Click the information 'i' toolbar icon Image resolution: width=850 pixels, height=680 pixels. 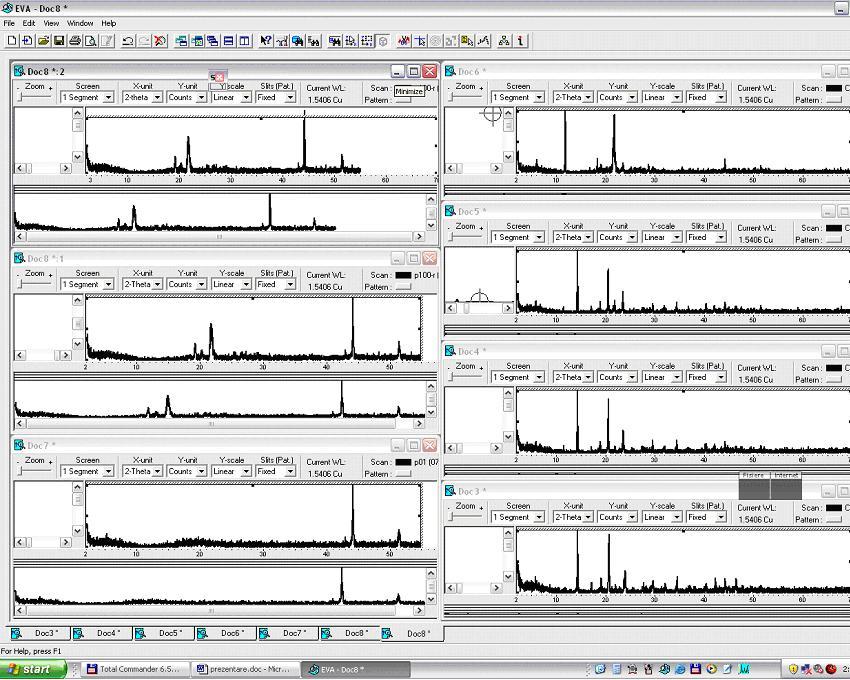[520, 41]
